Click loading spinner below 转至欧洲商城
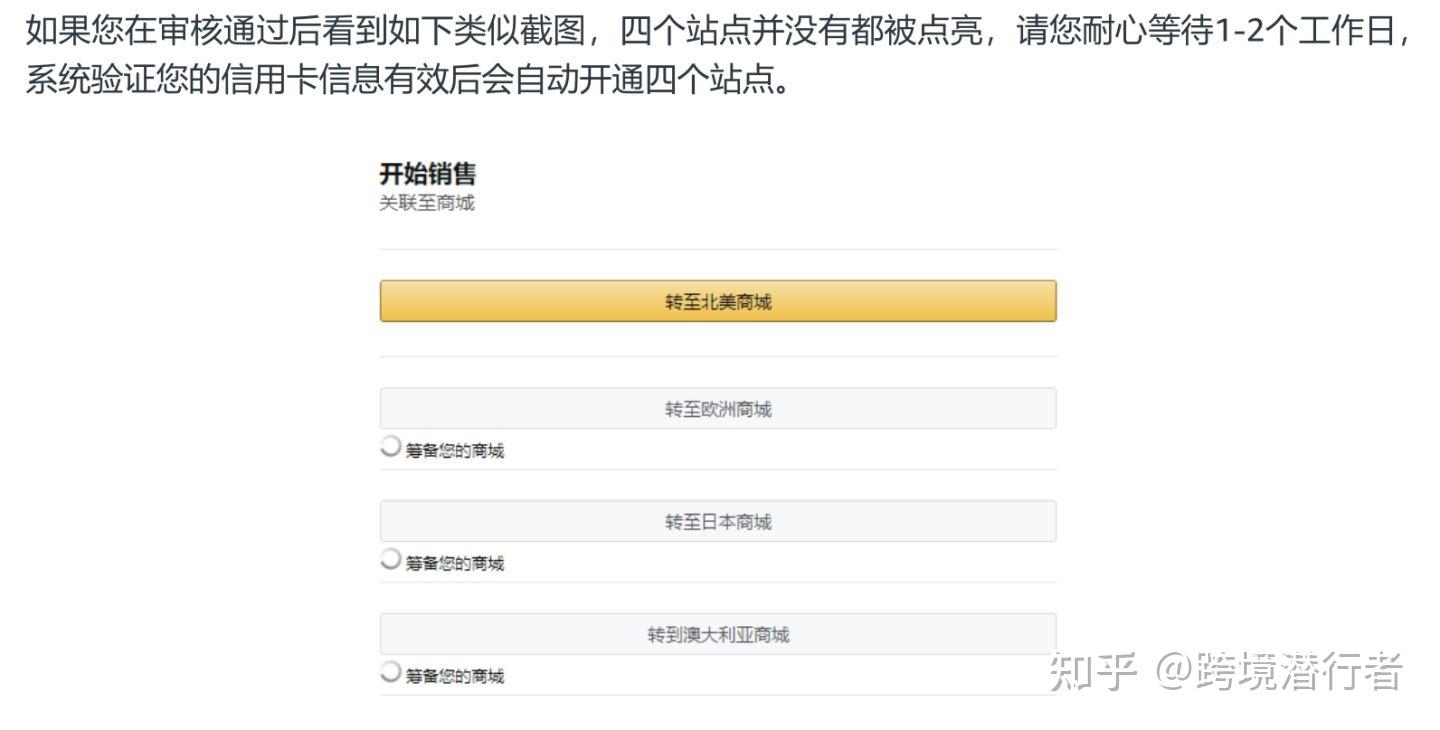This screenshot has height=730, width=1440. (x=391, y=447)
